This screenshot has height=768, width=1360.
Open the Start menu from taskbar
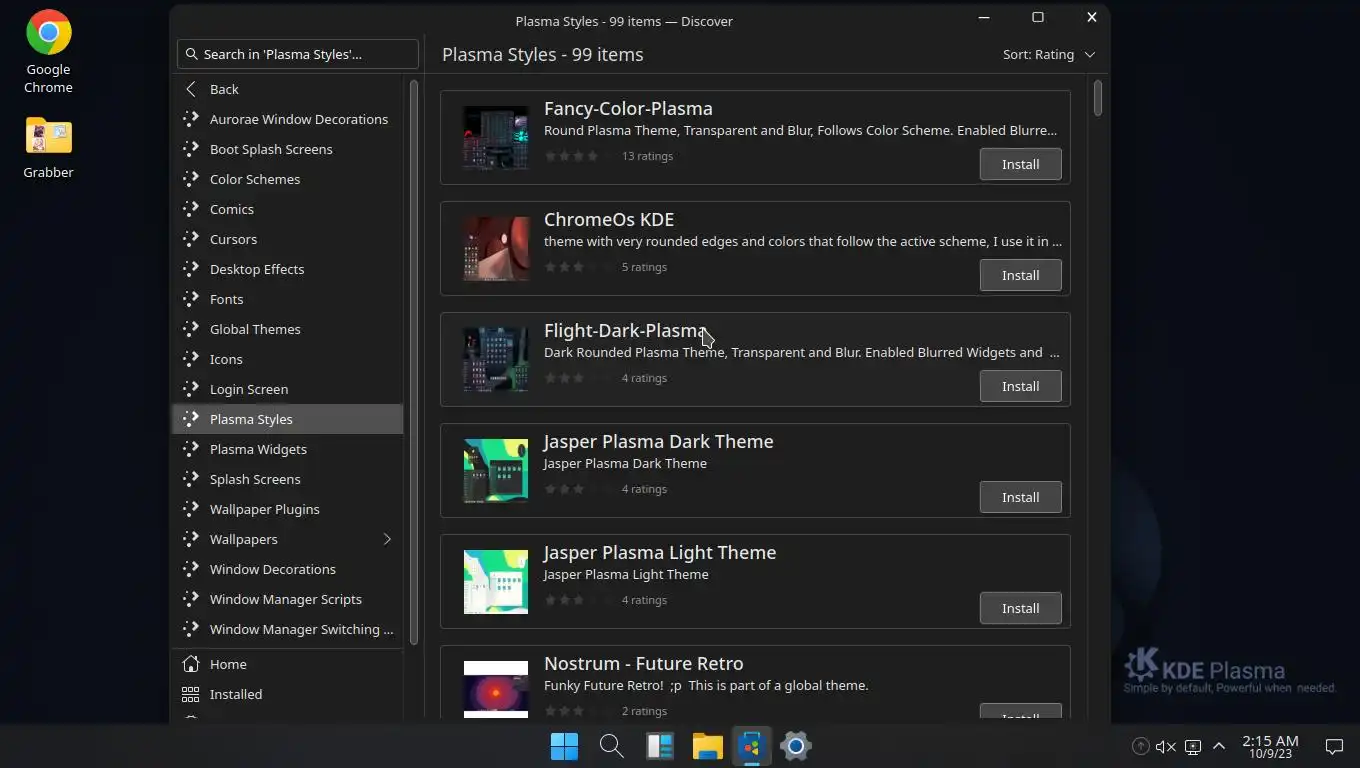[564, 746]
